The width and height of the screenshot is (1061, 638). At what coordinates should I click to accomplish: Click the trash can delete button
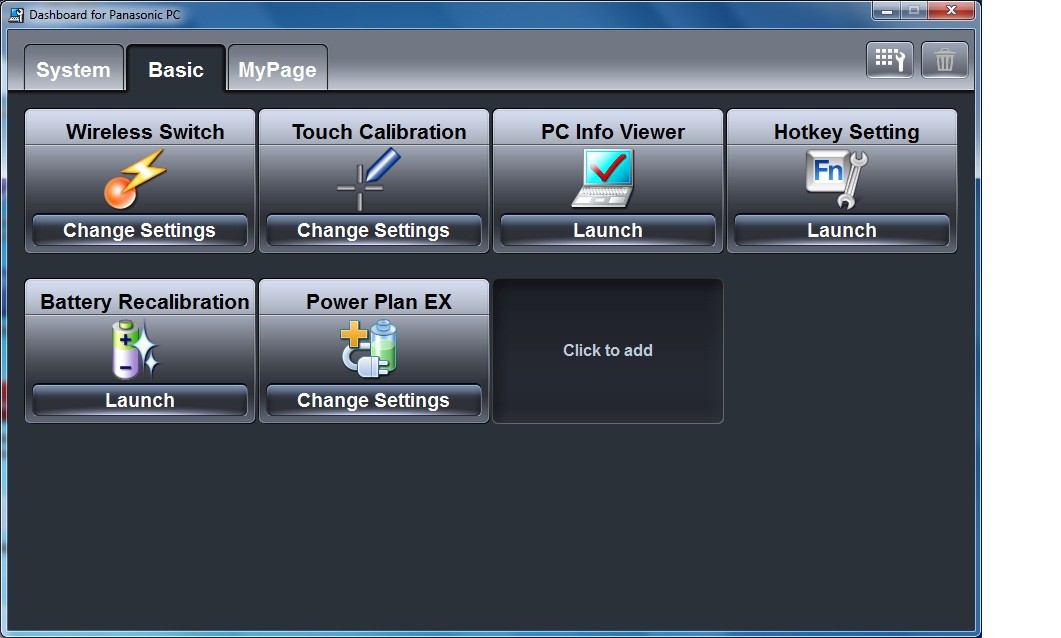945,60
